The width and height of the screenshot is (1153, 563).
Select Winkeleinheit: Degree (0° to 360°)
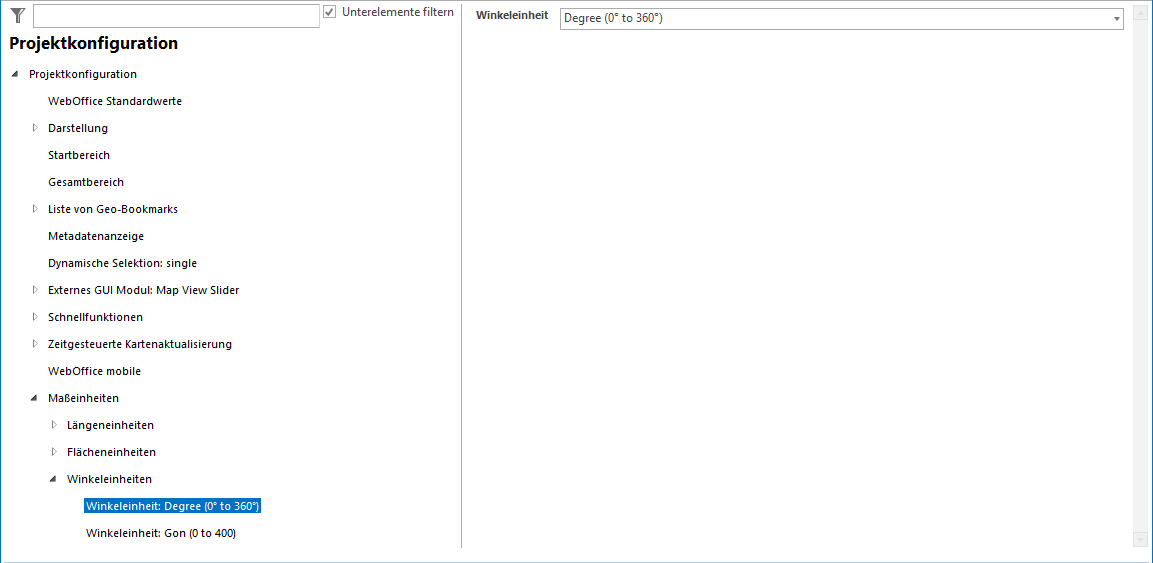point(173,506)
